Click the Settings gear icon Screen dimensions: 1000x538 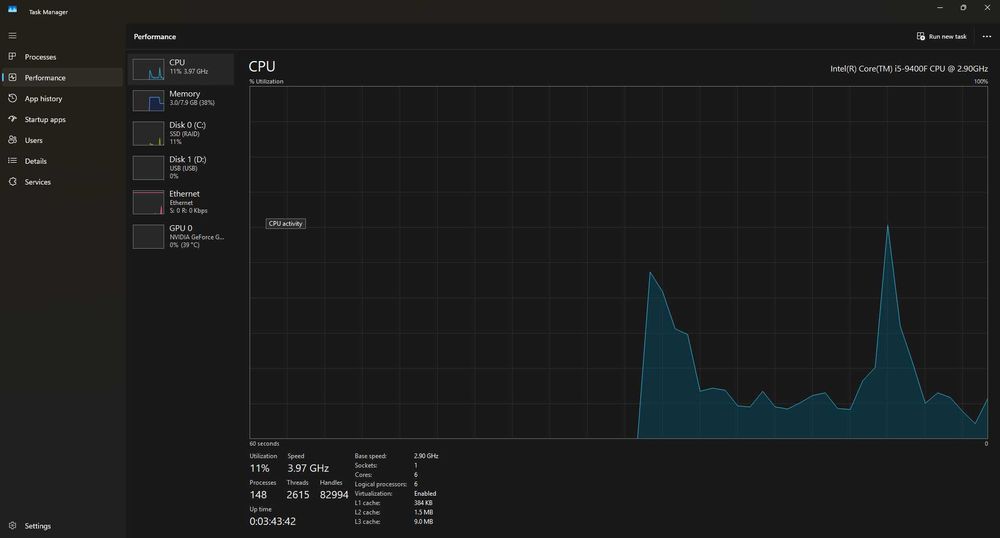(x=12, y=526)
